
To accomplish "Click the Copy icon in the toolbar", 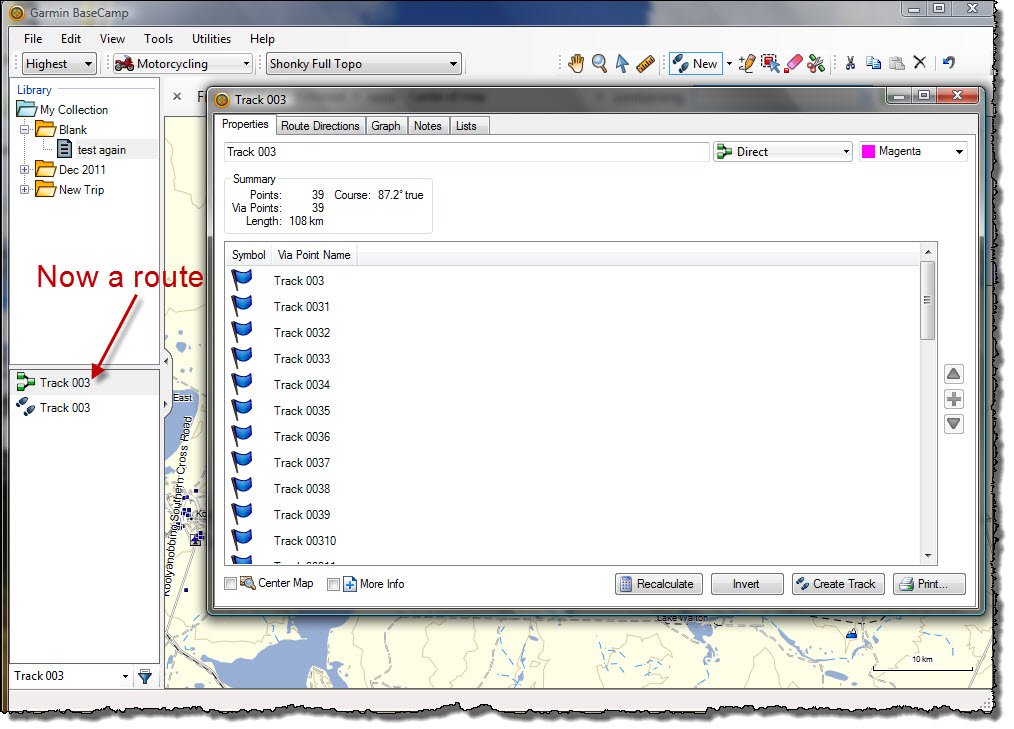I will click(874, 63).
